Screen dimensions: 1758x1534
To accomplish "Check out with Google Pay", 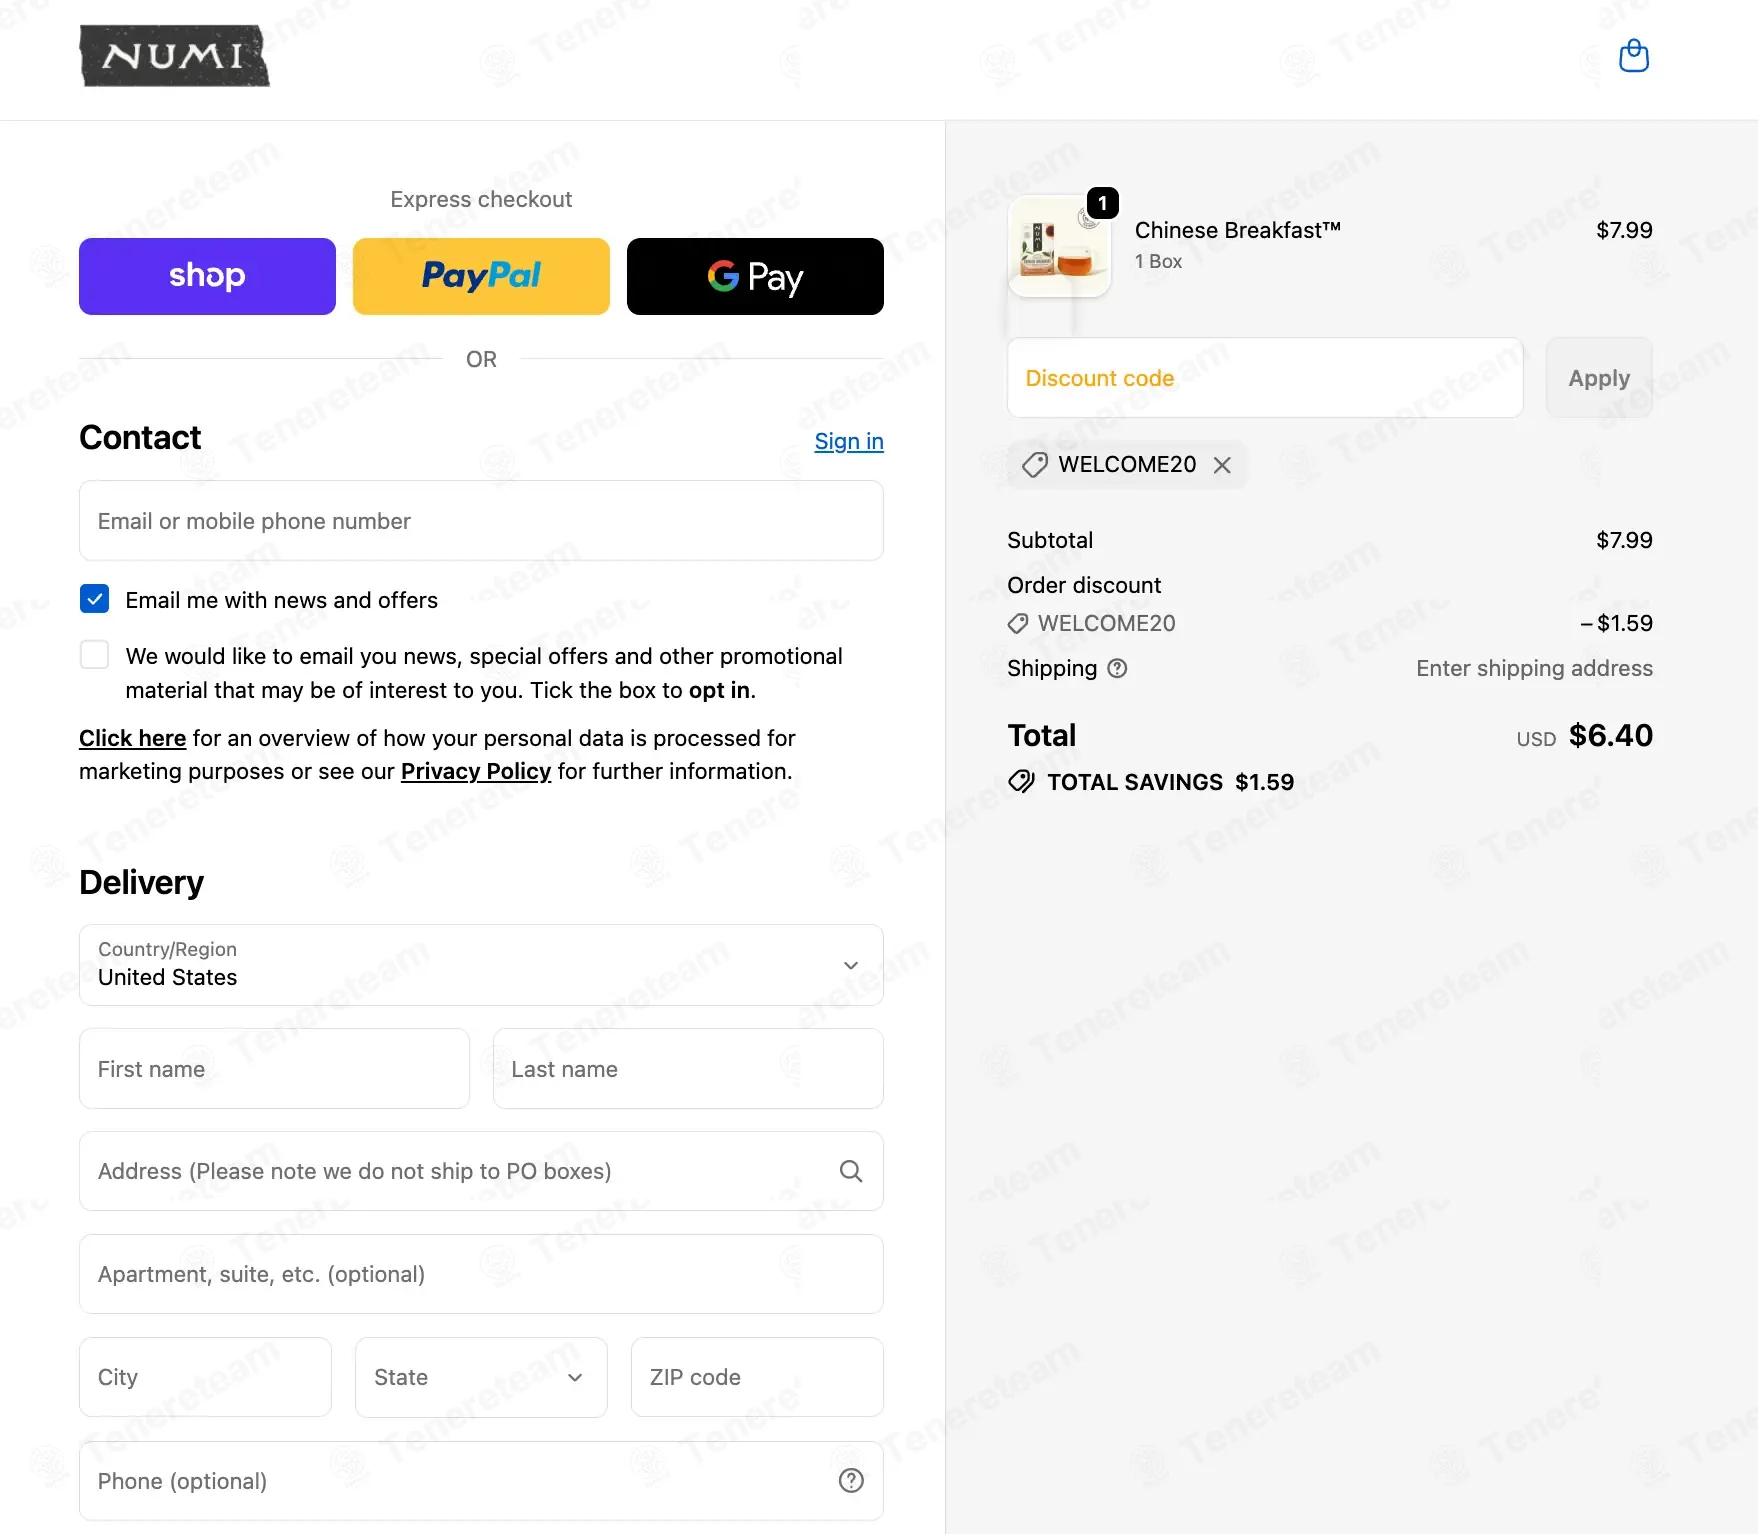I will pos(755,276).
